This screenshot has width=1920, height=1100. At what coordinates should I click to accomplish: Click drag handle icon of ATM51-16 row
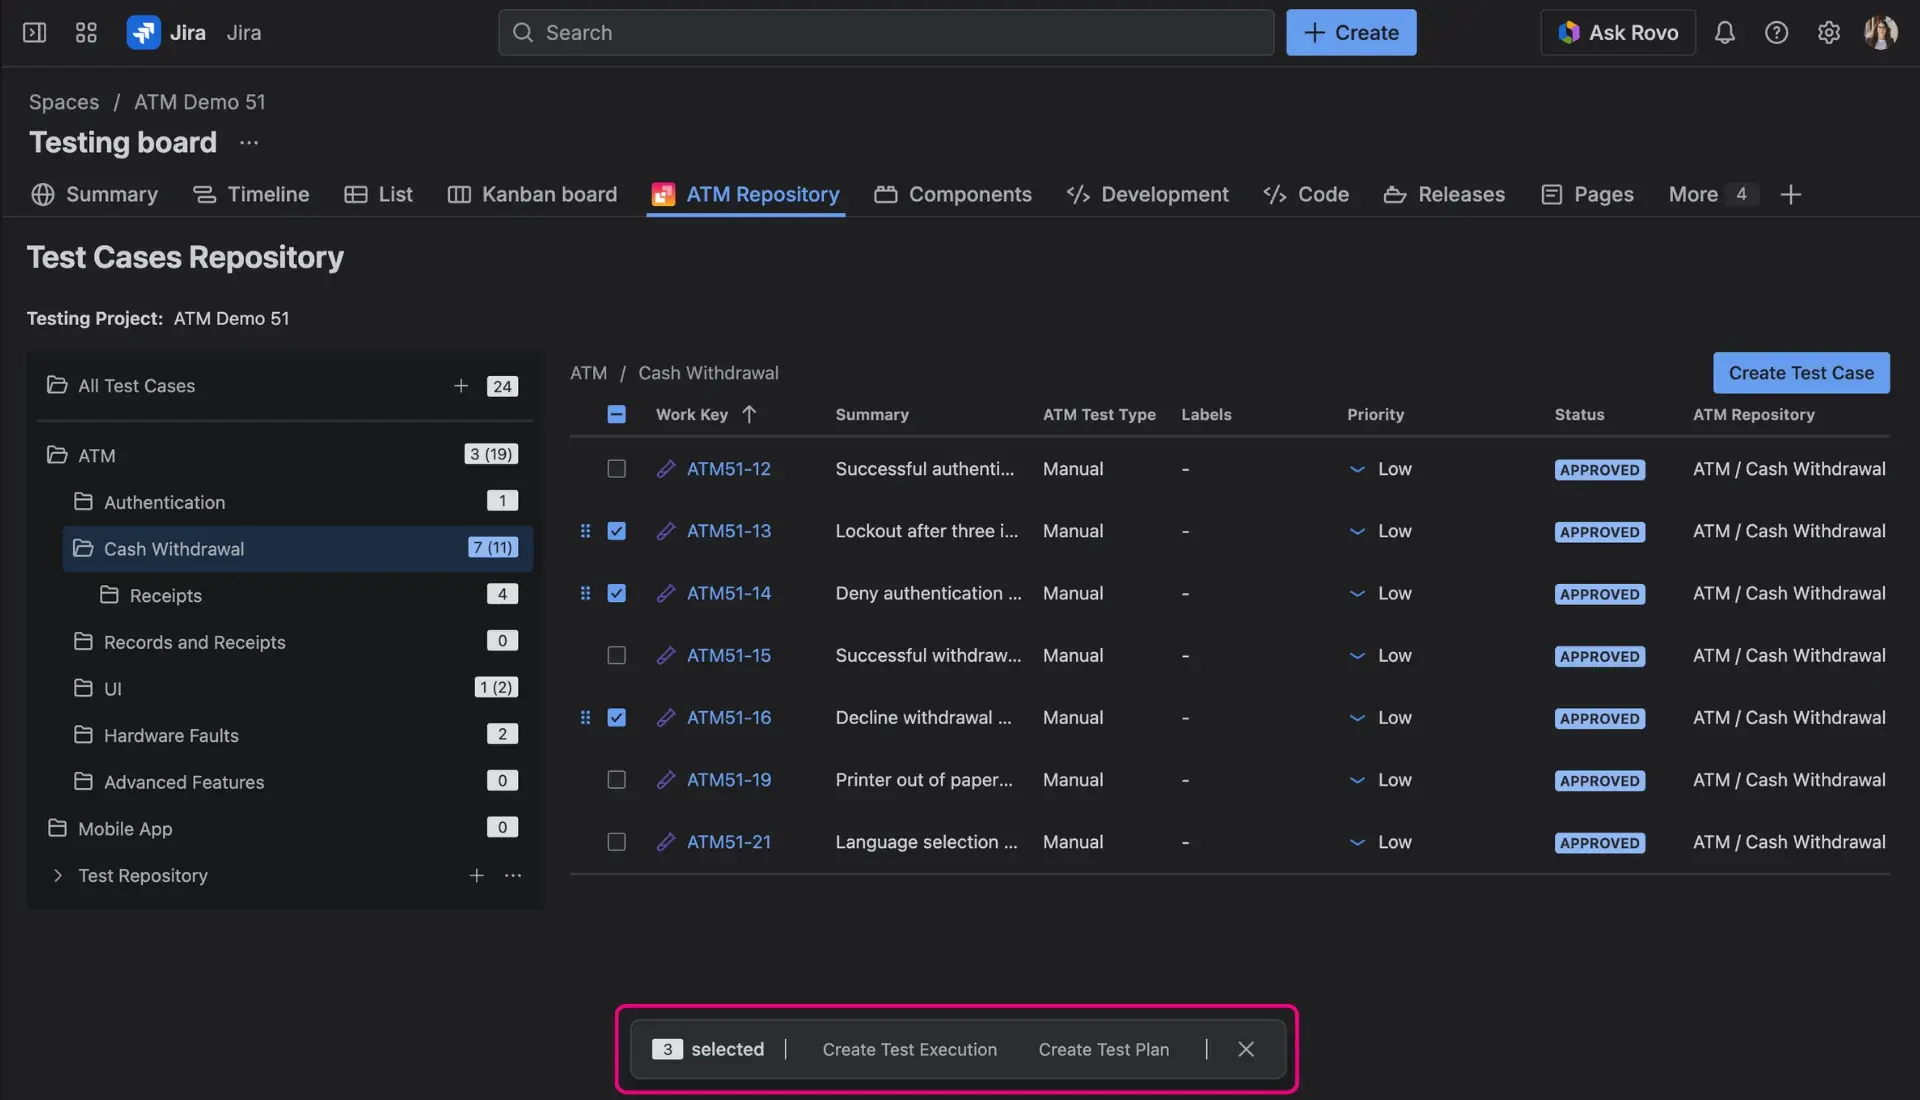[x=585, y=717]
